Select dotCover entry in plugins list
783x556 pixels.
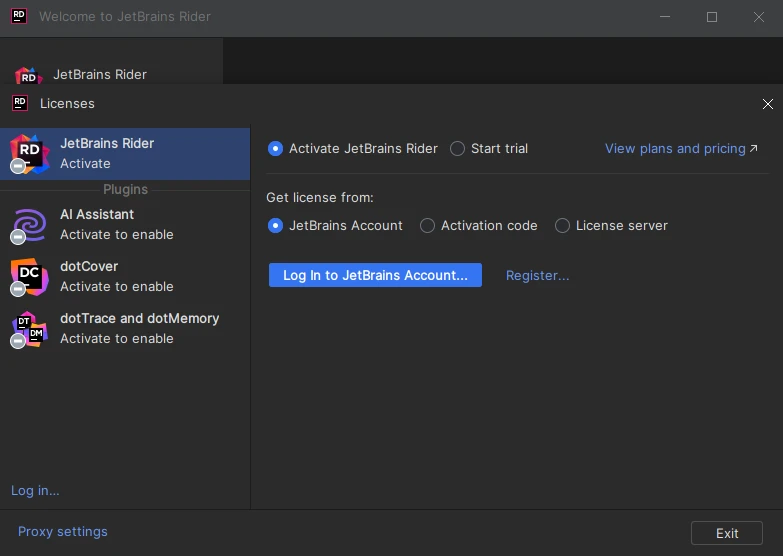(117, 276)
